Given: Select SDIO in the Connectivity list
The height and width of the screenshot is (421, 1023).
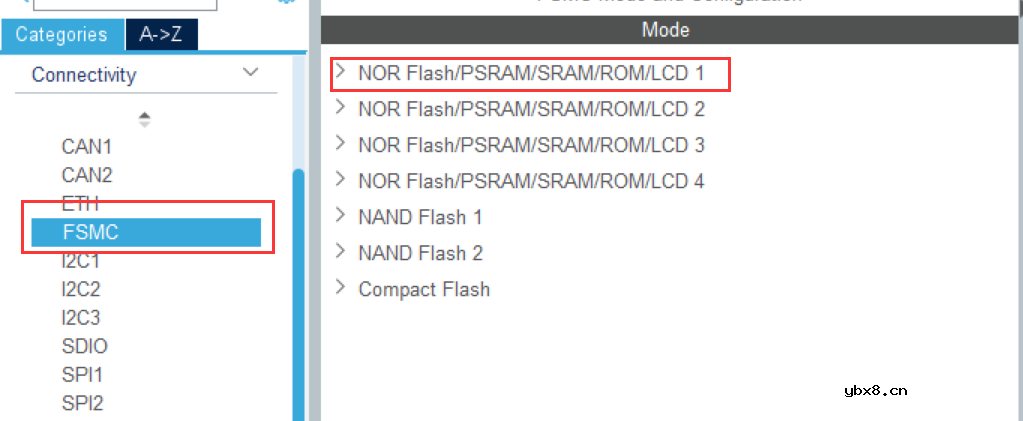Looking at the screenshot, I should 84,347.
